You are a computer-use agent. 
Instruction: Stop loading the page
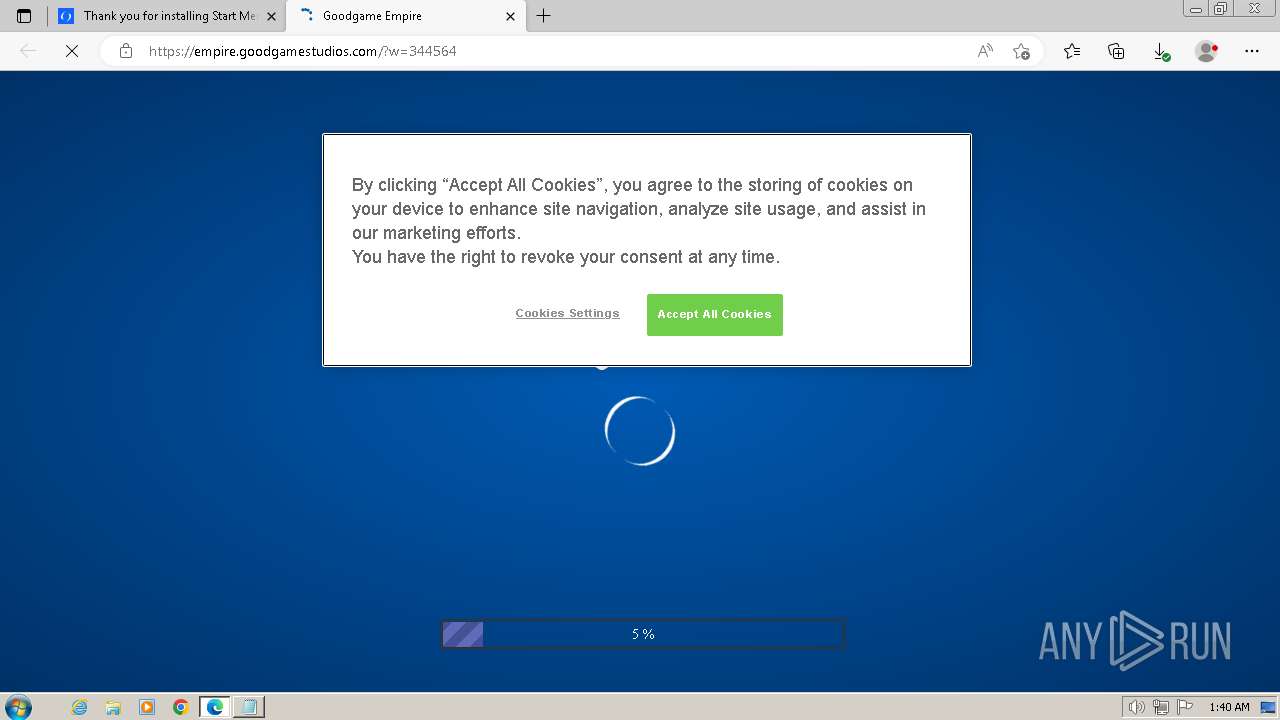pos(72,51)
